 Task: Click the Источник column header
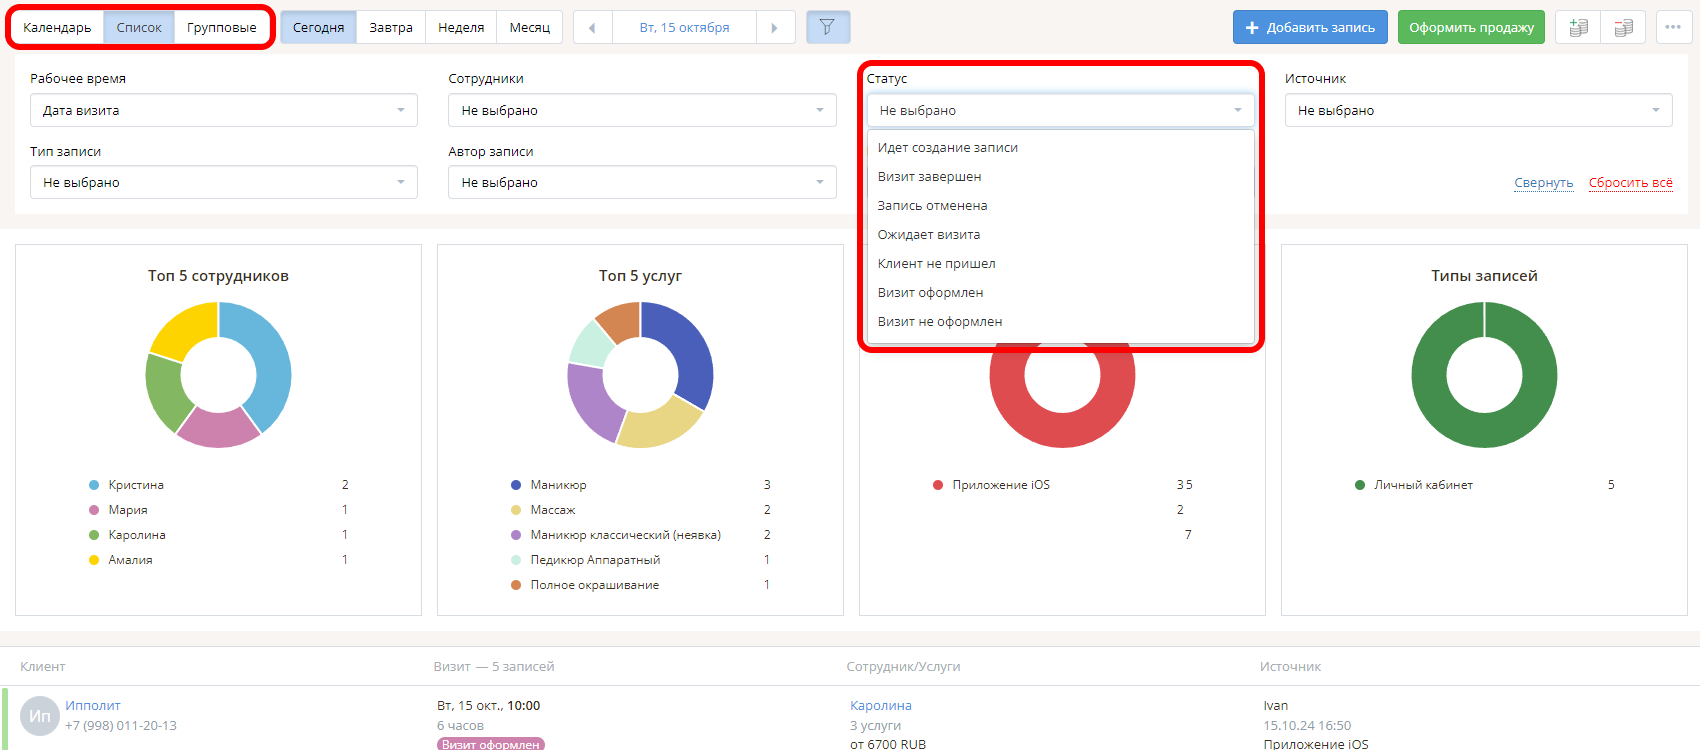pyautogui.click(x=1290, y=666)
